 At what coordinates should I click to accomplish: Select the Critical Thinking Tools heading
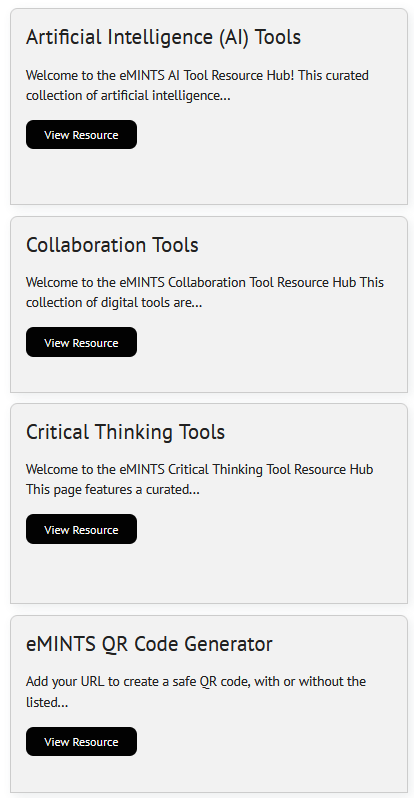tap(125, 432)
